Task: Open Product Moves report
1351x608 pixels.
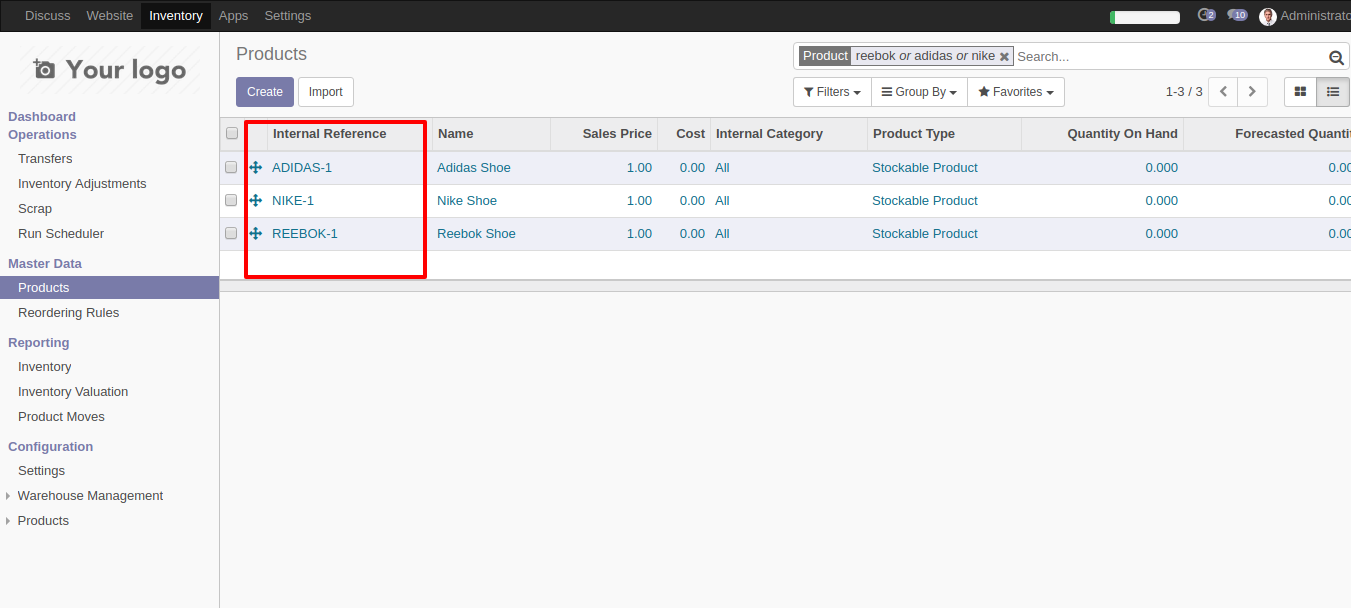Action: tap(61, 417)
